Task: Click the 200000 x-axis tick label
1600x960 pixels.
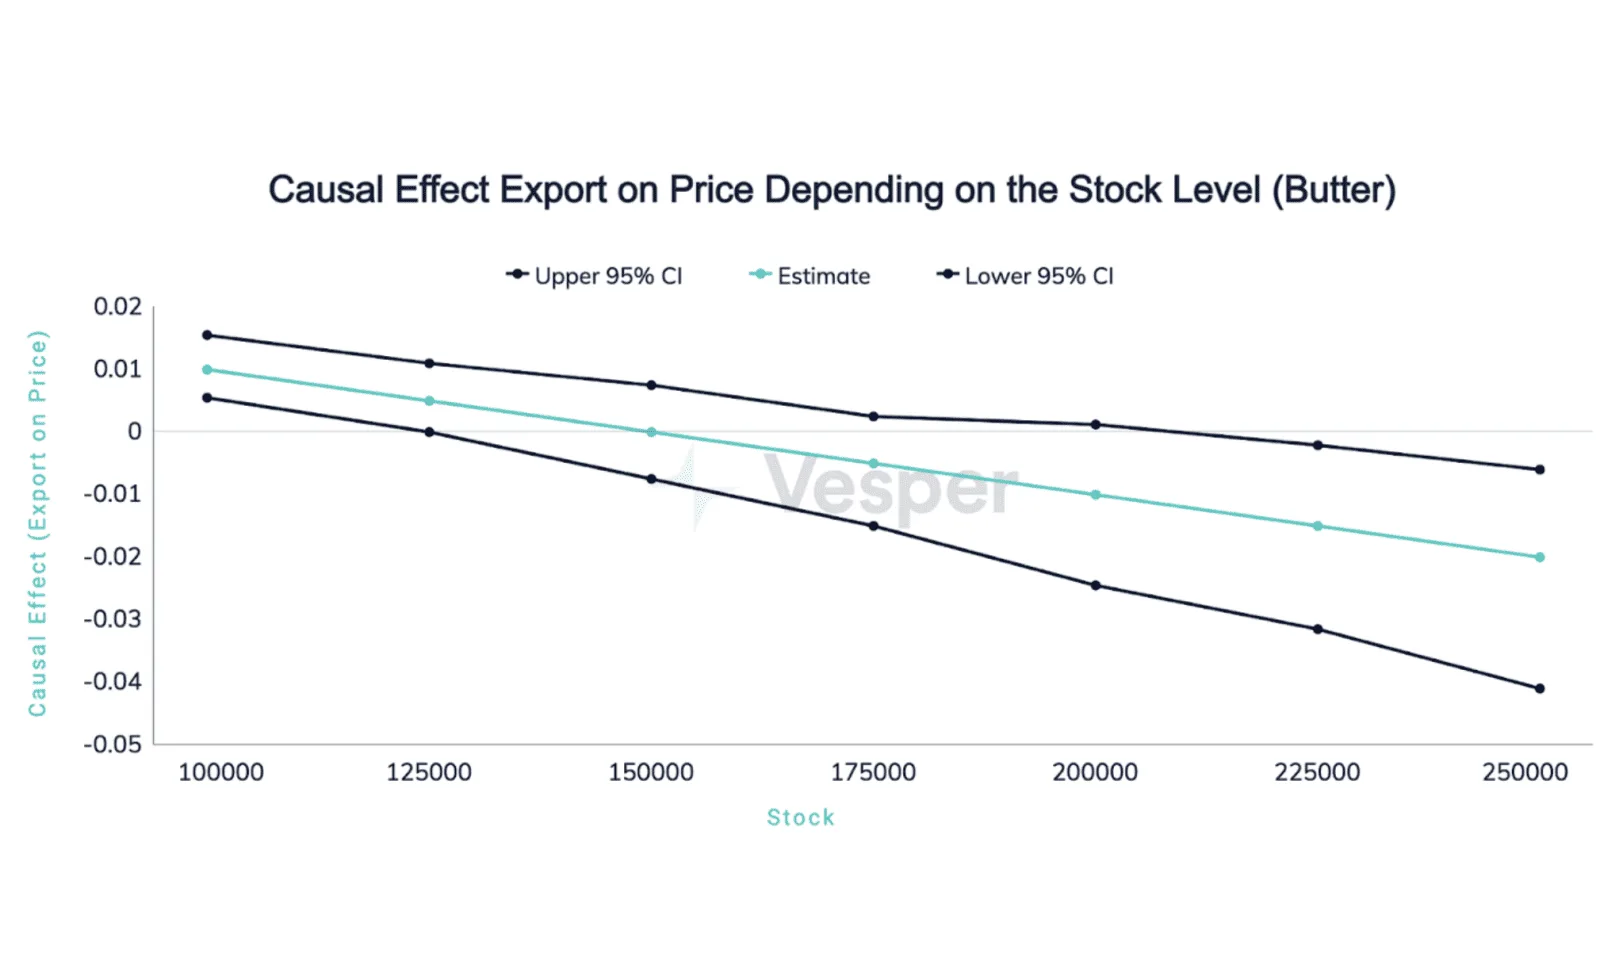Action: point(1095,772)
